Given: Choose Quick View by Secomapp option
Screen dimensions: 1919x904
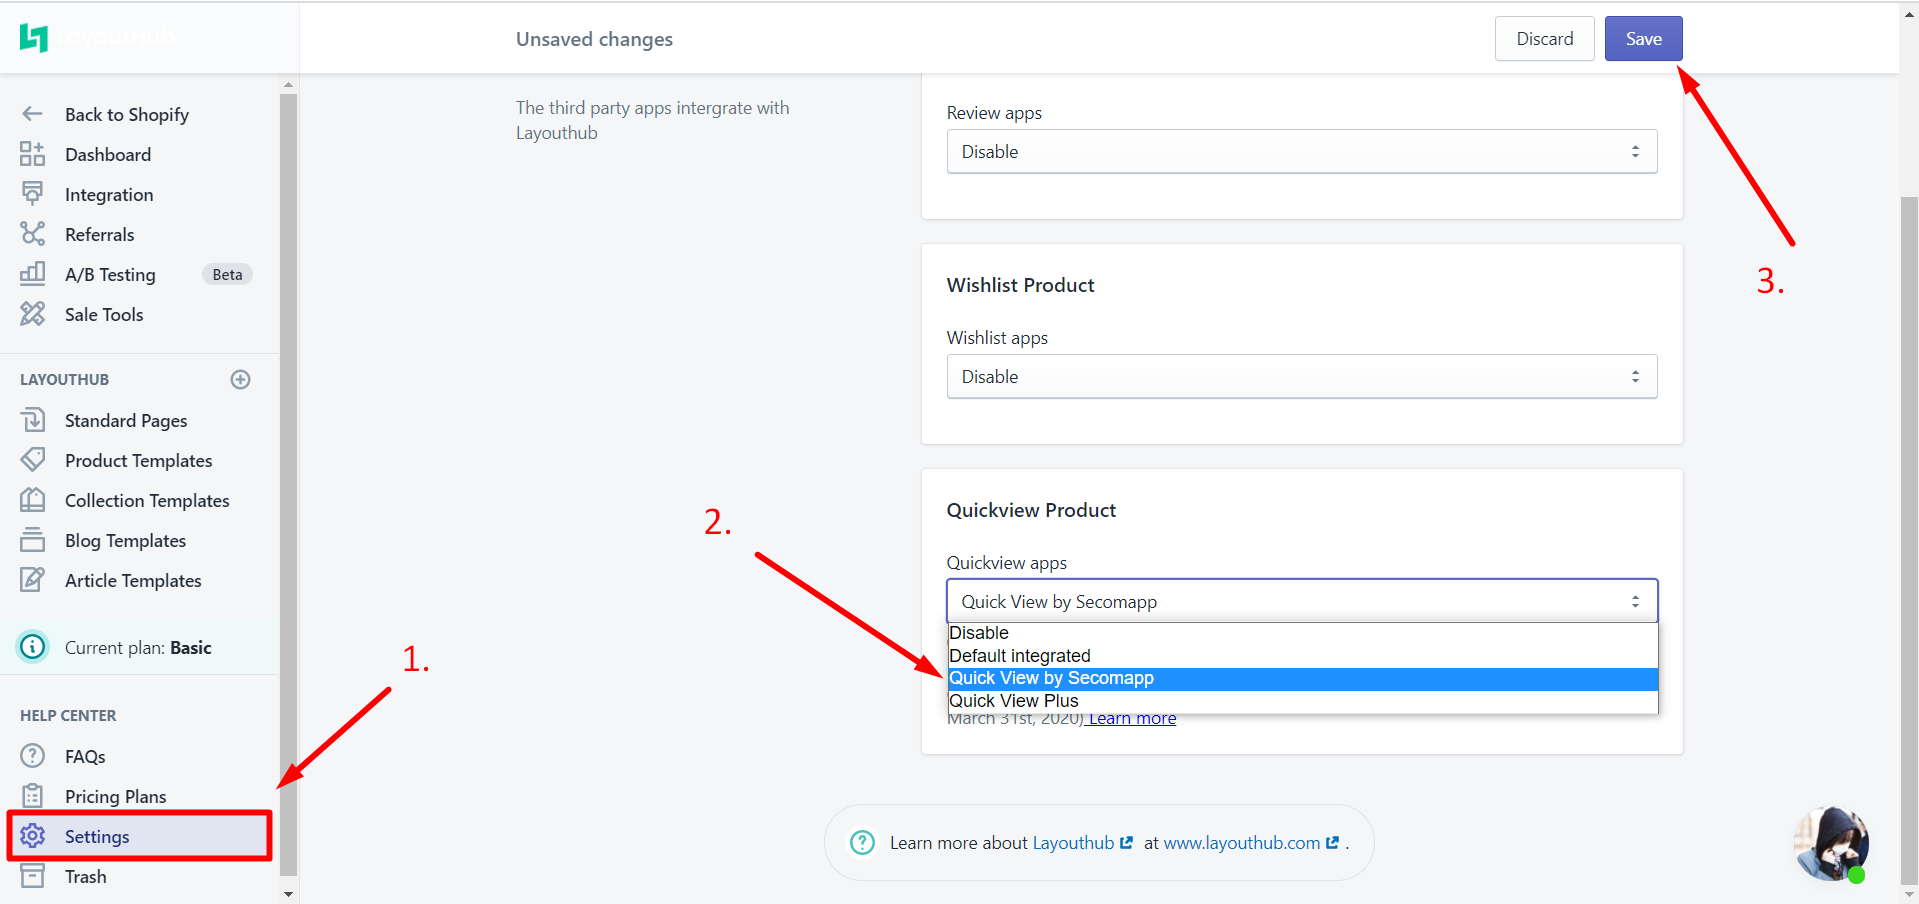Looking at the screenshot, I should click(x=1302, y=678).
